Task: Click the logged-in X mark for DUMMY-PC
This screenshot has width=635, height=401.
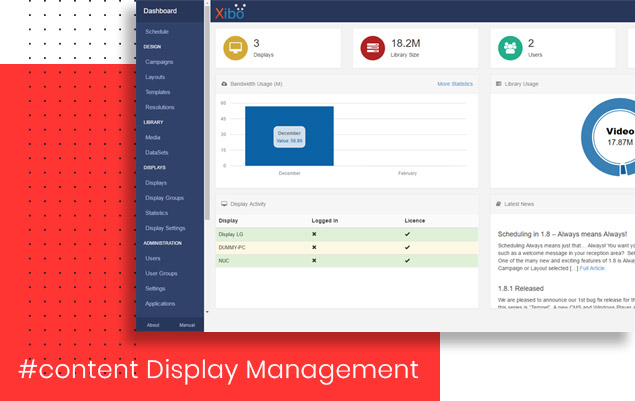Action: (x=314, y=247)
